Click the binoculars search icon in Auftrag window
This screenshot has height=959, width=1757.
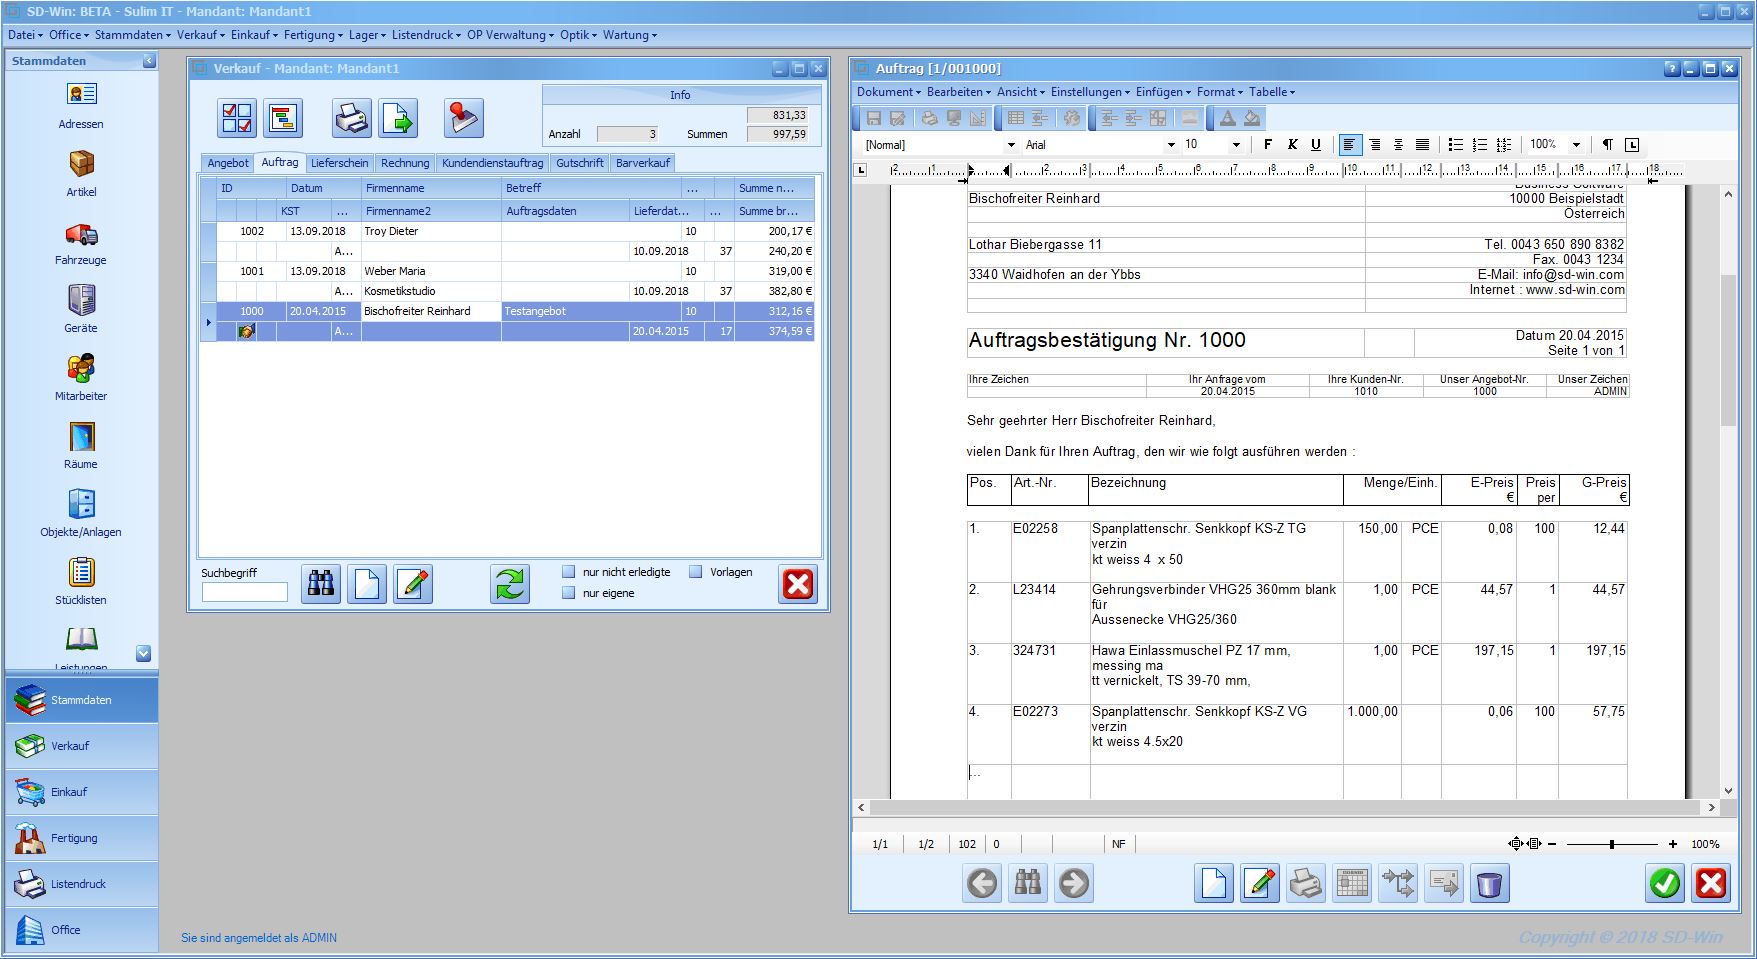click(x=1028, y=884)
